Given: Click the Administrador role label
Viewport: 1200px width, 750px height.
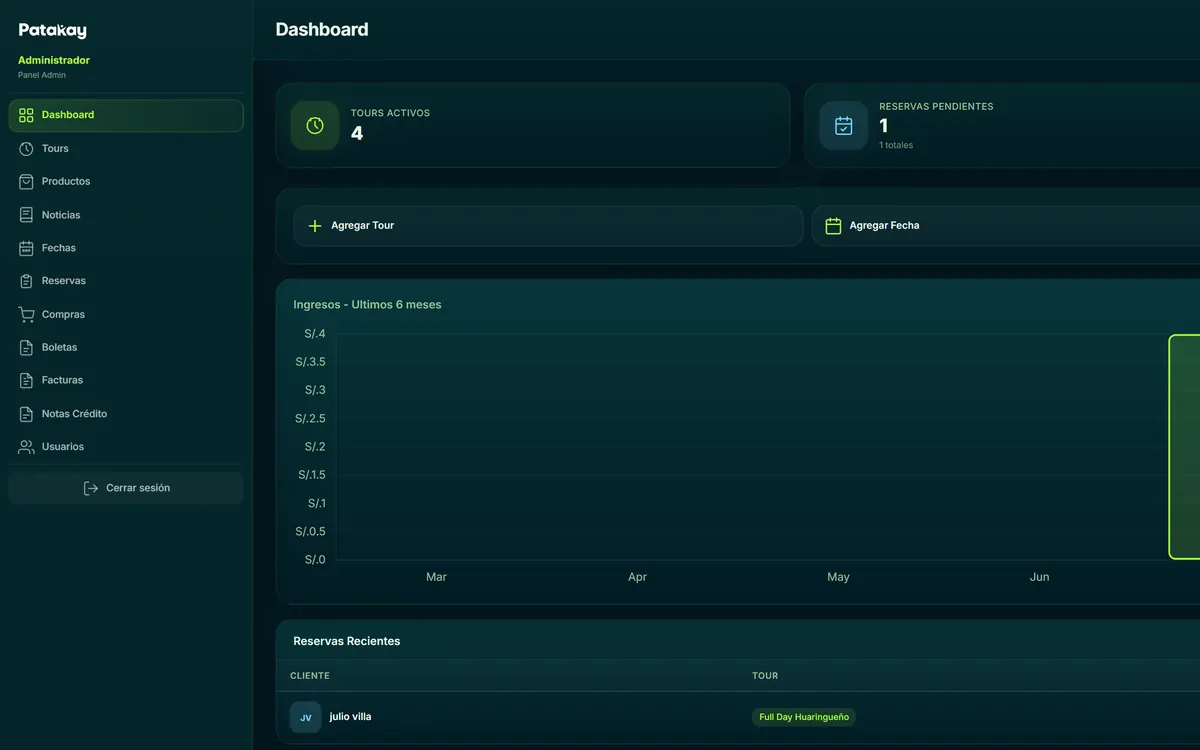Looking at the screenshot, I should click(x=54, y=60).
